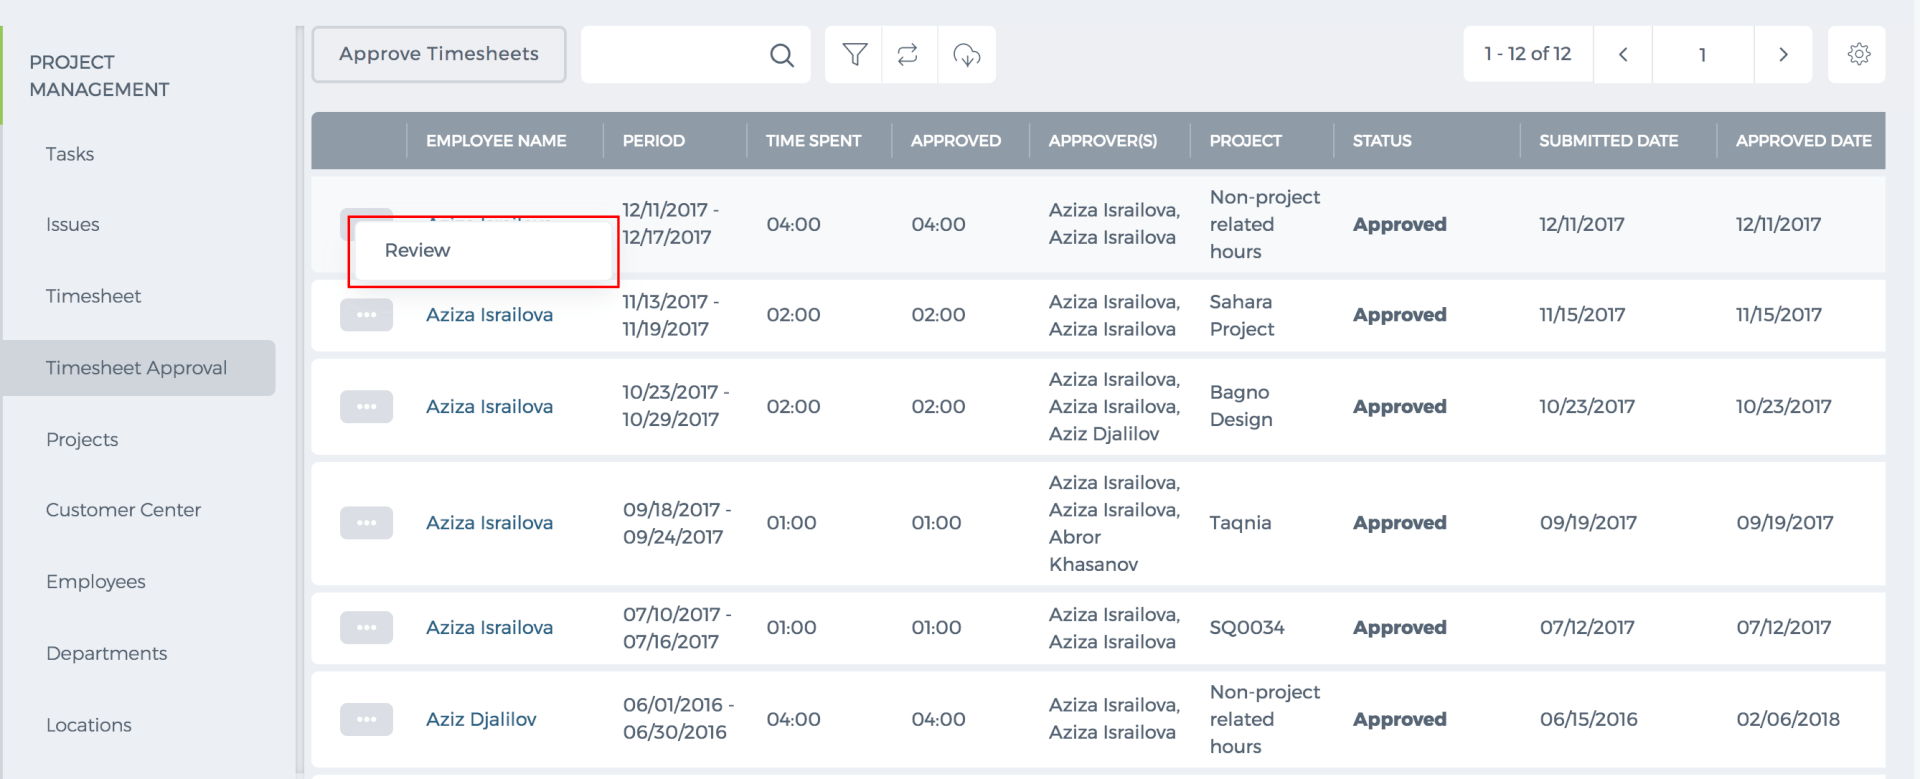Sort by Period column header
1920x779 pixels.
(x=654, y=141)
